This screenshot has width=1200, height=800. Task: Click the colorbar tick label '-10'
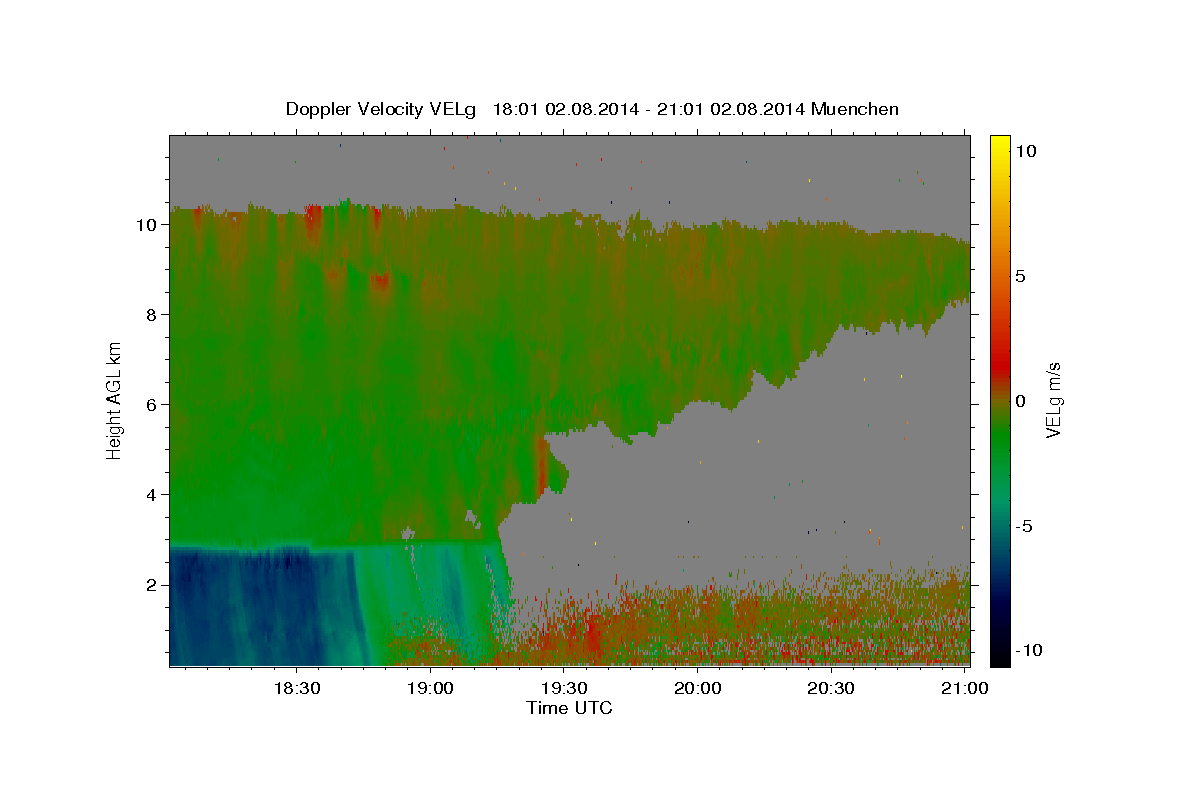click(x=1029, y=651)
